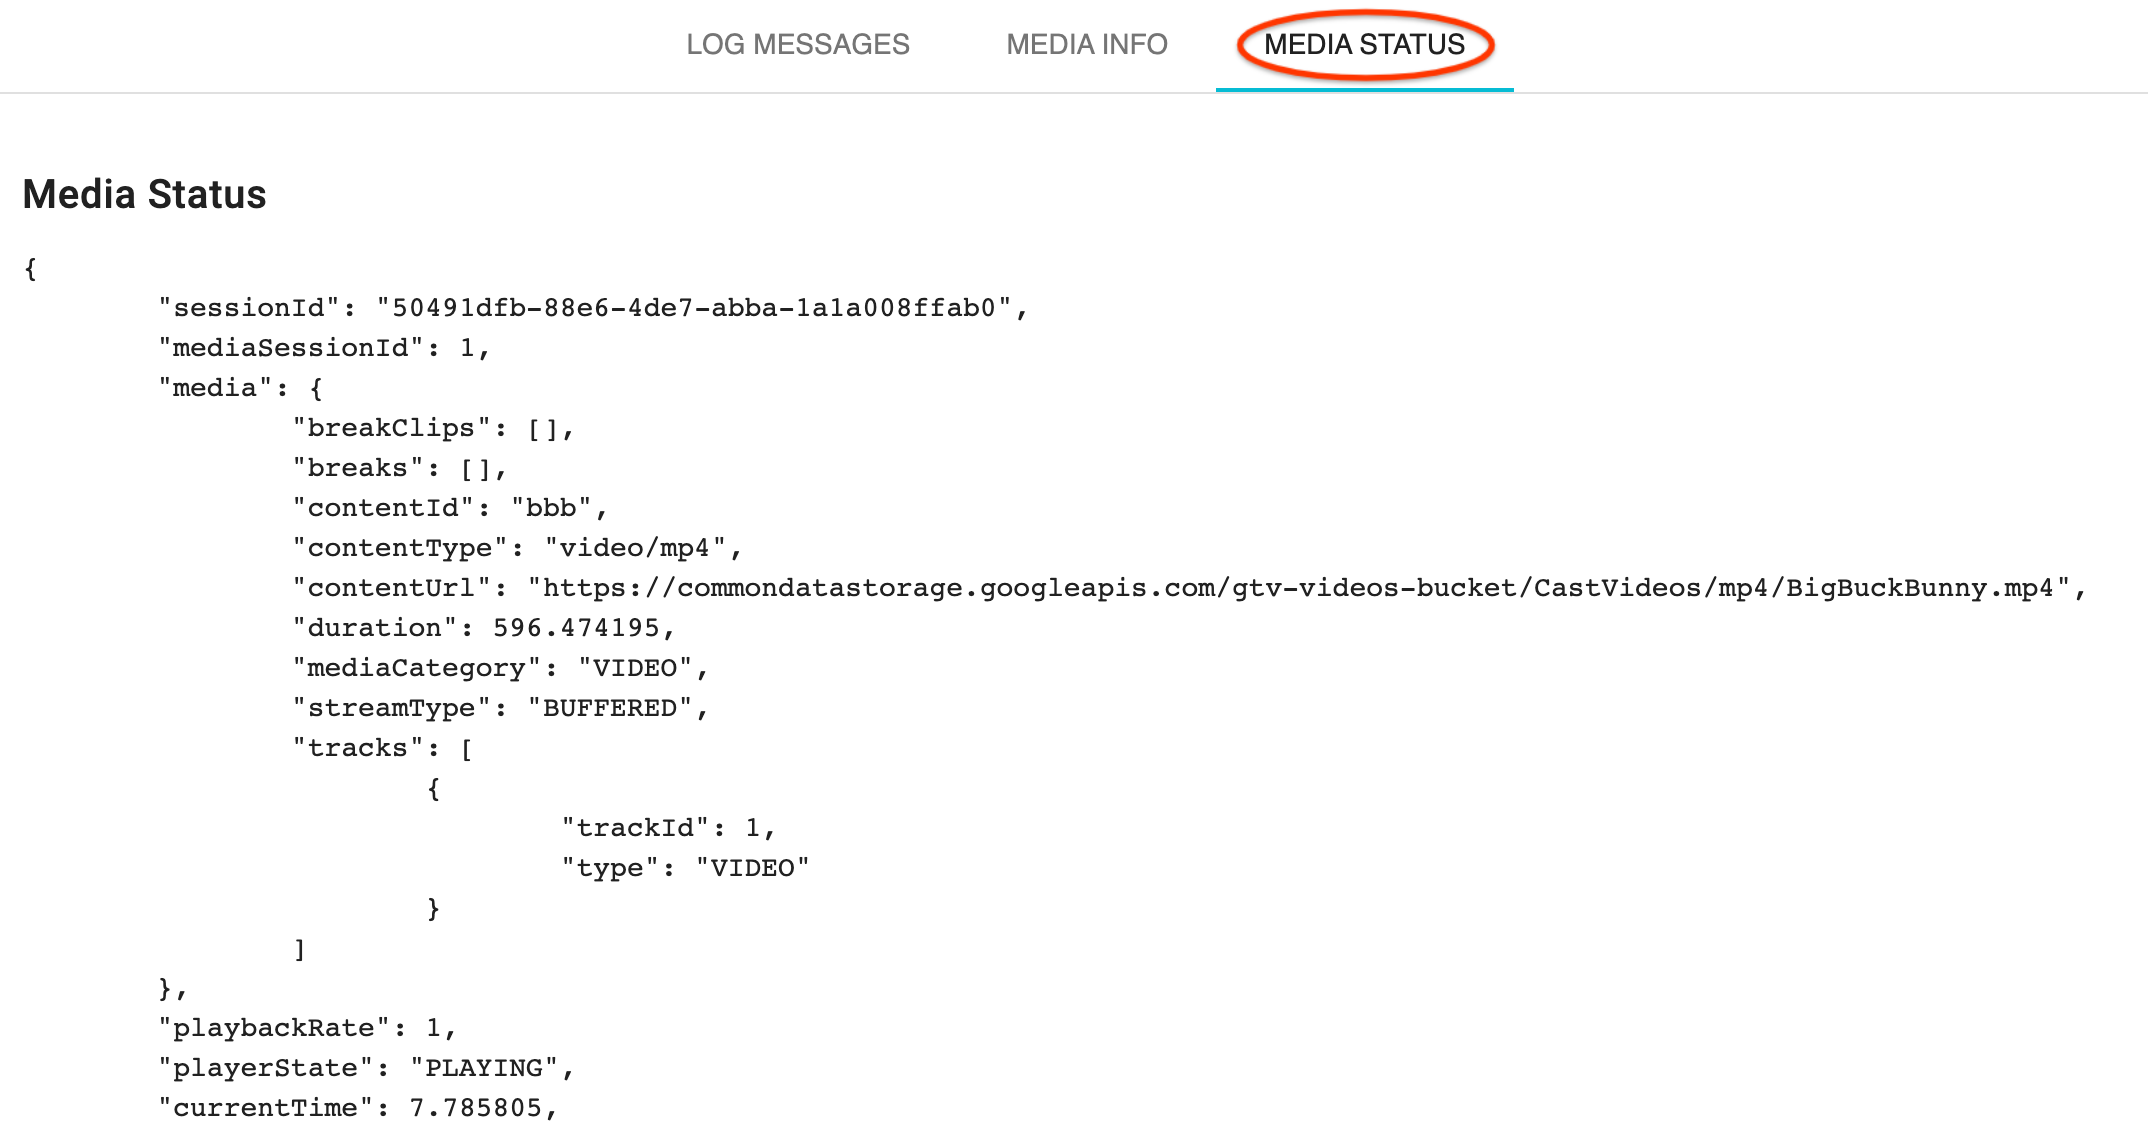Screen dimensions: 2151x1131
Task: Open the LOG MESSAGES tab
Action: click(x=797, y=44)
